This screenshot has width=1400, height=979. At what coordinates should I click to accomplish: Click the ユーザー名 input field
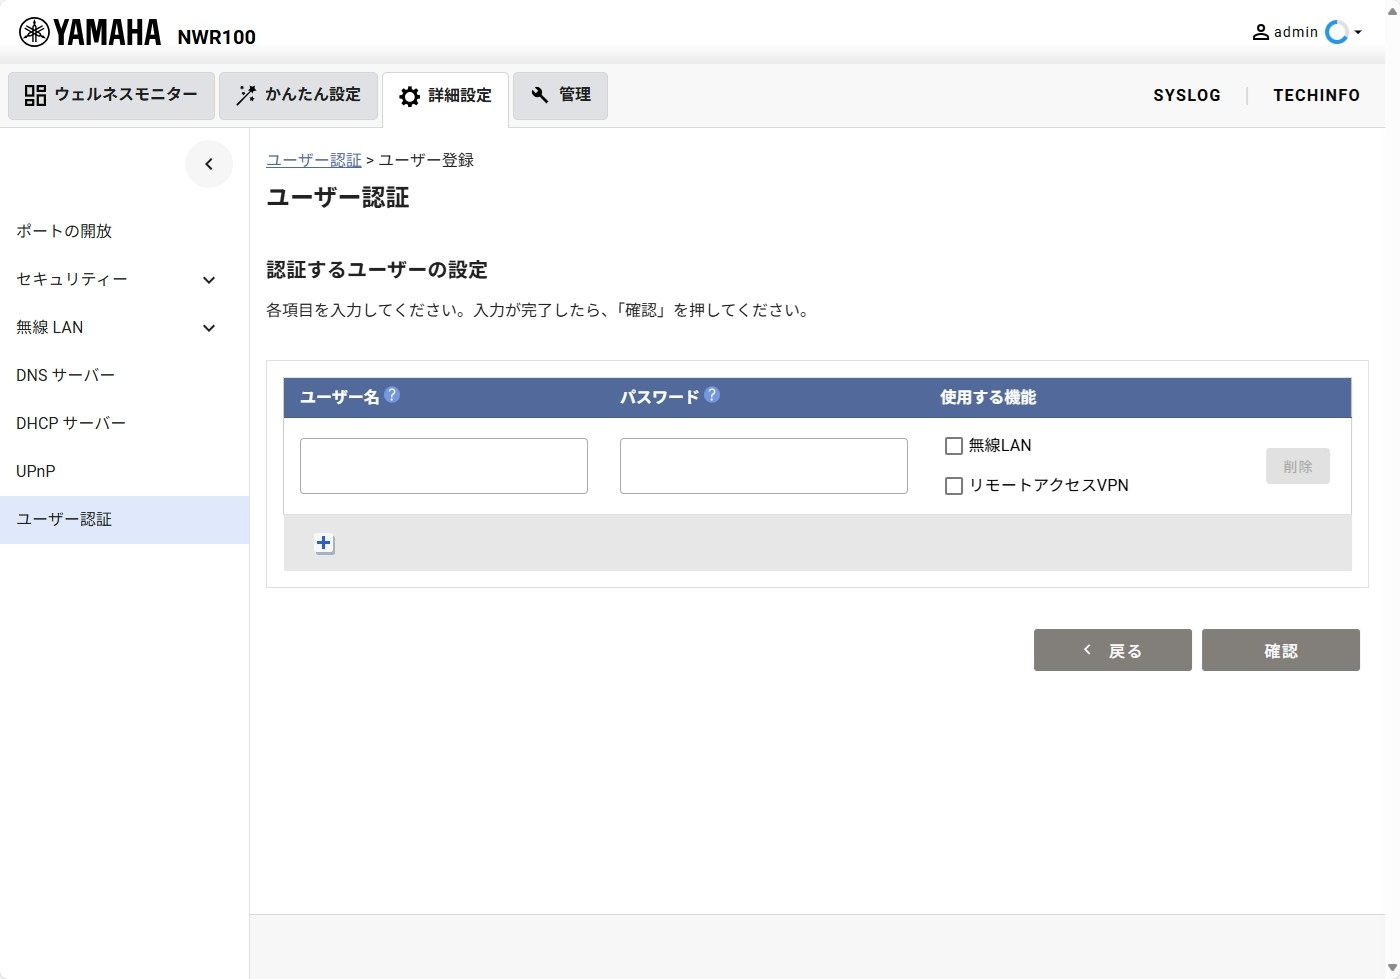click(444, 466)
